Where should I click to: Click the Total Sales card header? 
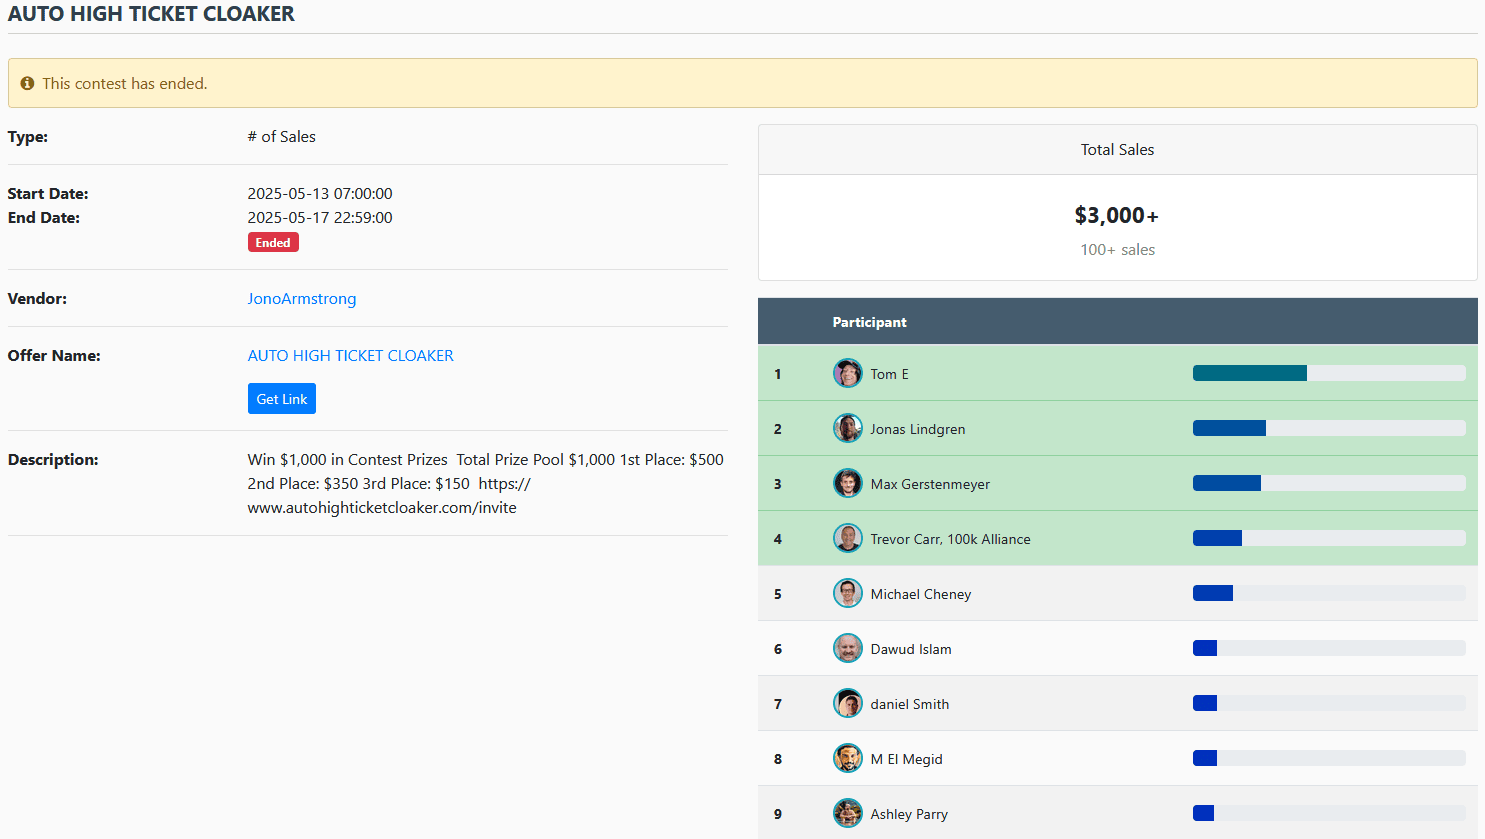(x=1117, y=150)
